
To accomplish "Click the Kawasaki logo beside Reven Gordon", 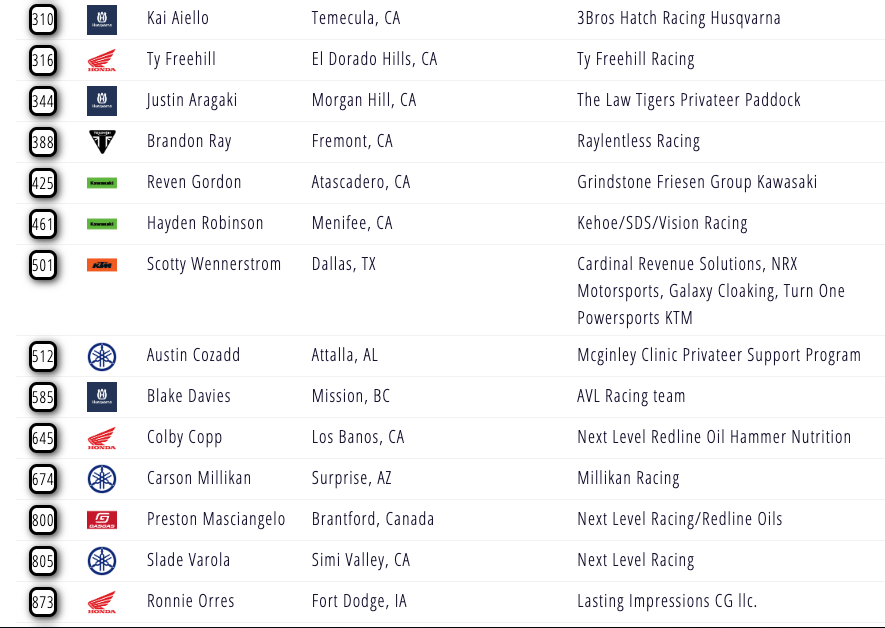I will pyautogui.click(x=101, y=183).
